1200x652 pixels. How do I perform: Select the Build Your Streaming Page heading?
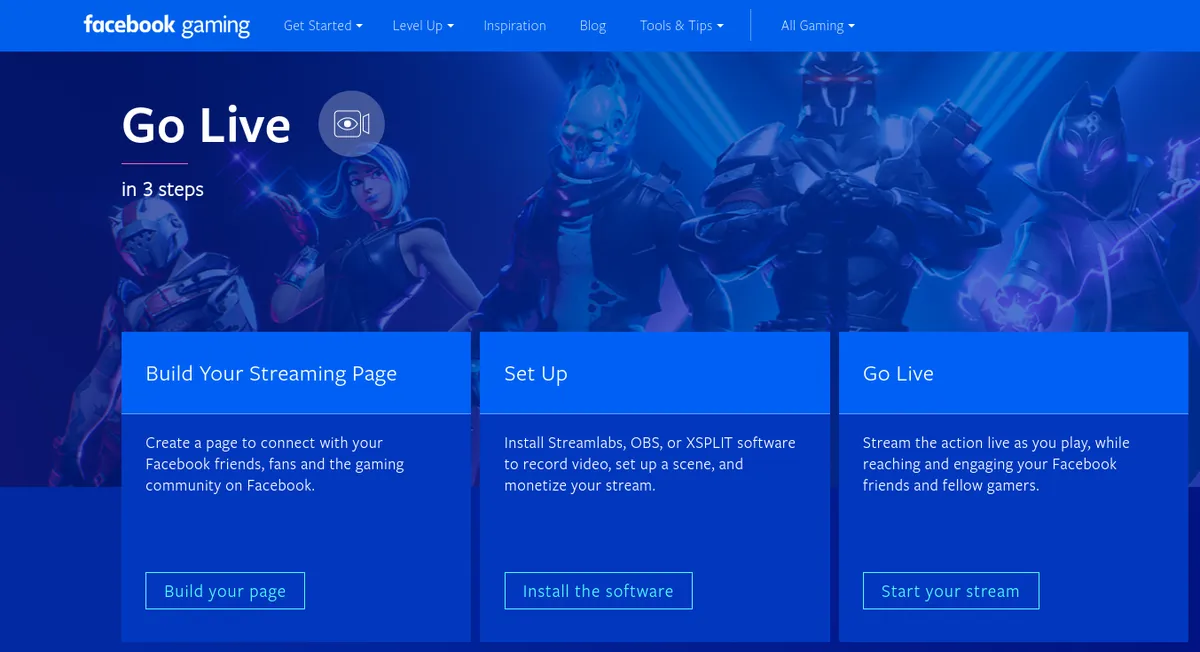coord(271,374)
